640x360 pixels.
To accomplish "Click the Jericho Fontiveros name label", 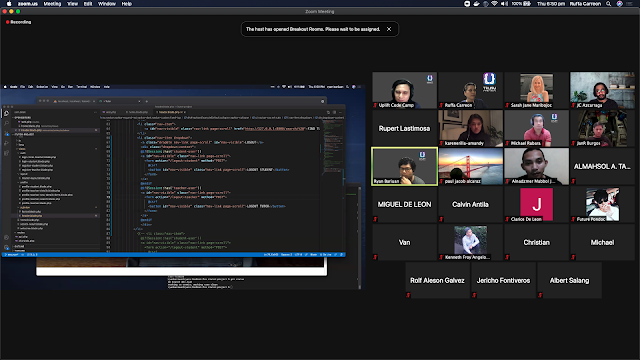I will [503, 280].
